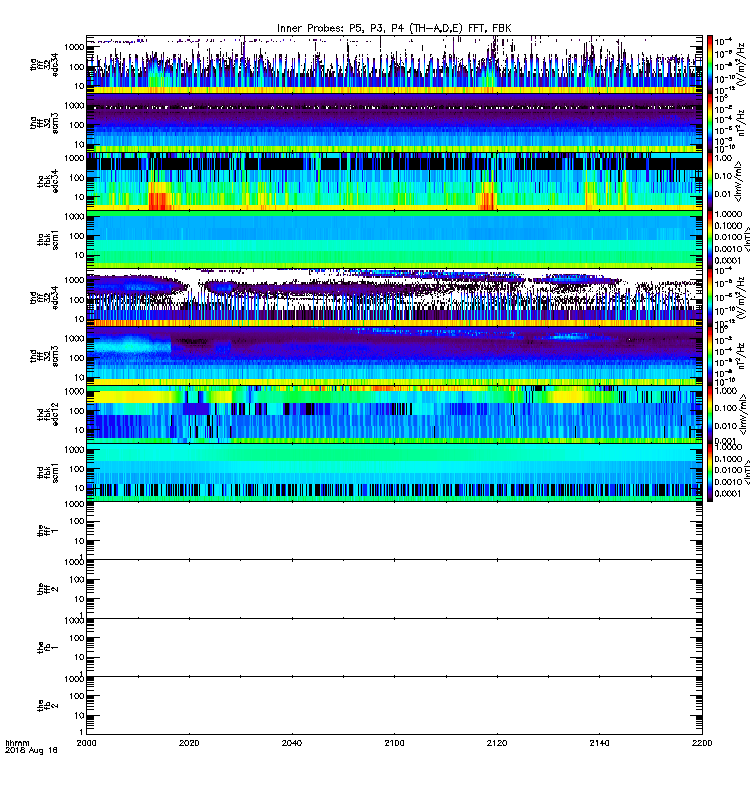Viewport: 750px width, 800px height.
Task: Click the 2000 time tick label
Action: [x=86, y=743]
